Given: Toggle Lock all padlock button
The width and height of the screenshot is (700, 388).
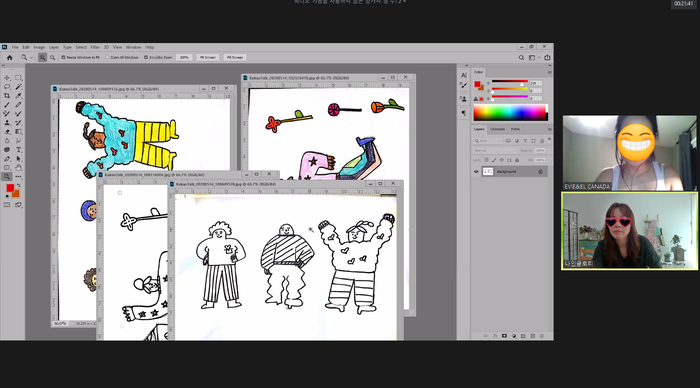Looking at the screenshot, I should [517, 160].
